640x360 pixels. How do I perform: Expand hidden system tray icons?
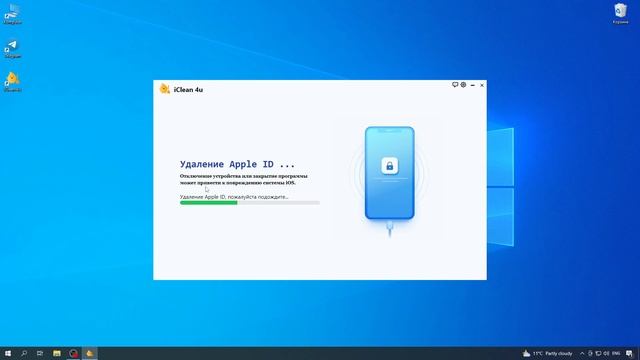[582, 353]
